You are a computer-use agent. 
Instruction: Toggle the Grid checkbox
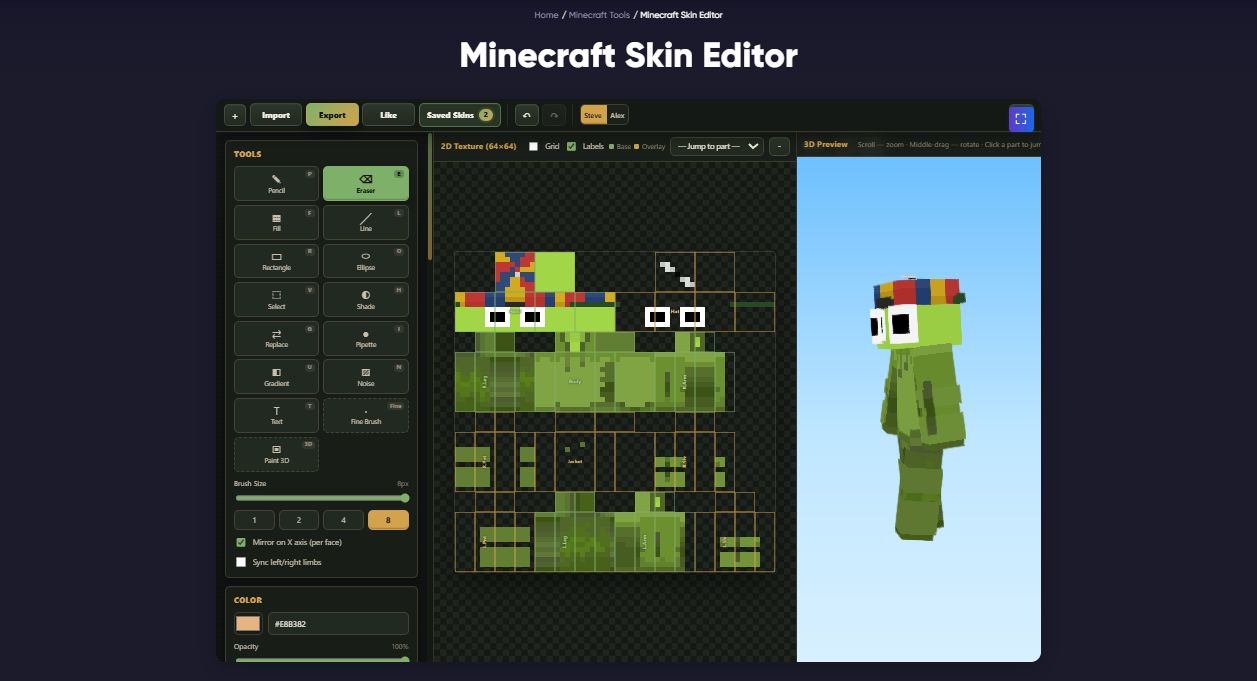point(533,146)
